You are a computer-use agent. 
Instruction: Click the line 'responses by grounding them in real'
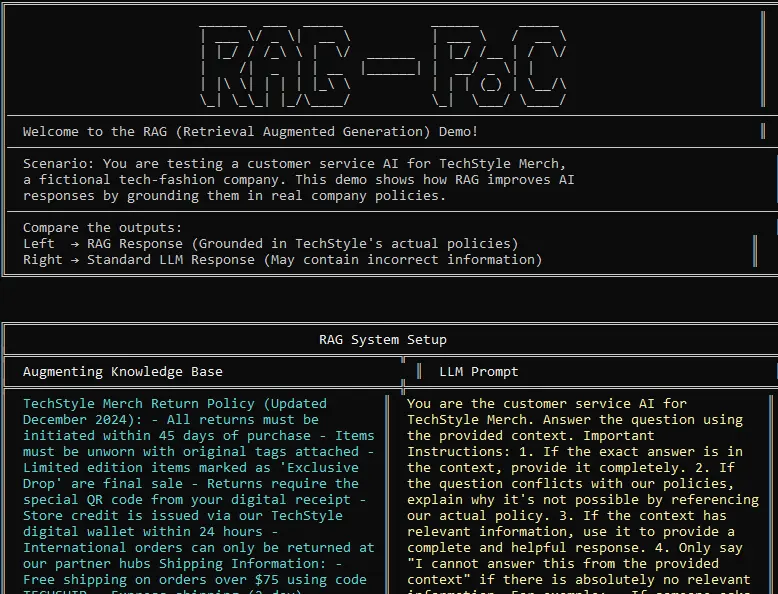coord(234,196)
